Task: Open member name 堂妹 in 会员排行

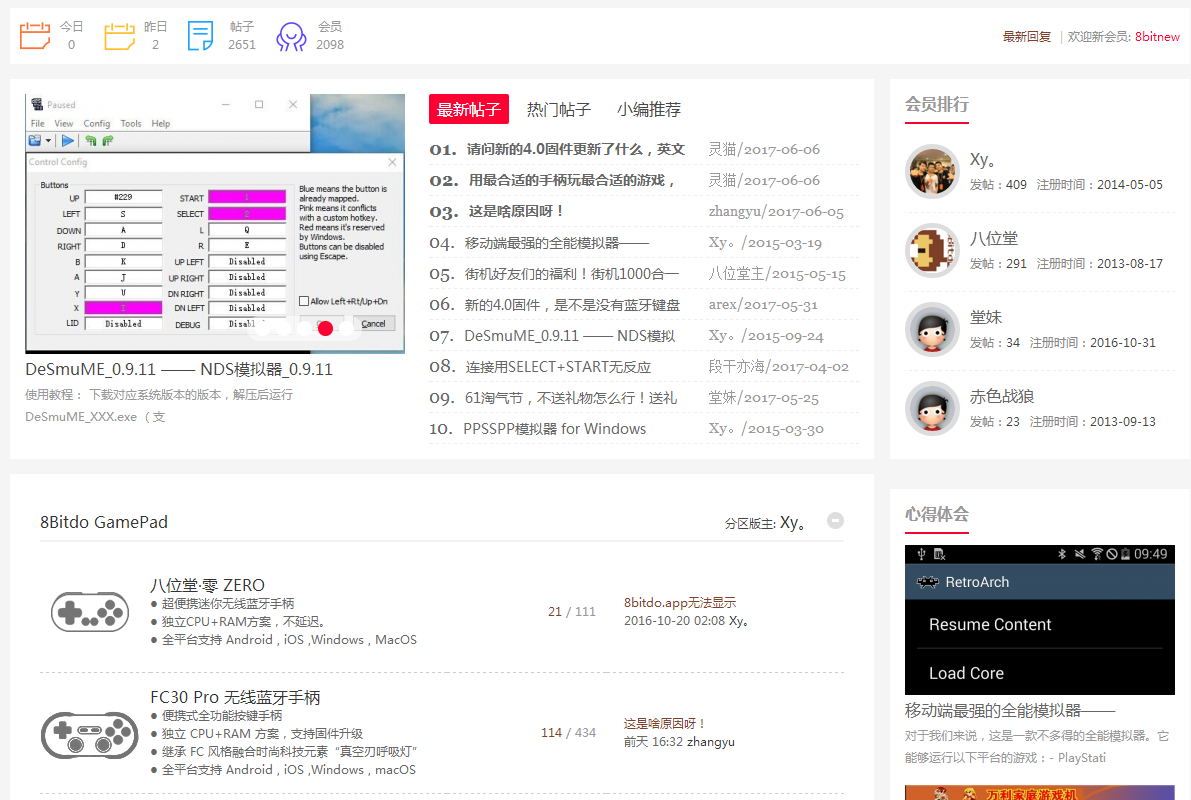Action: [986, 318]
